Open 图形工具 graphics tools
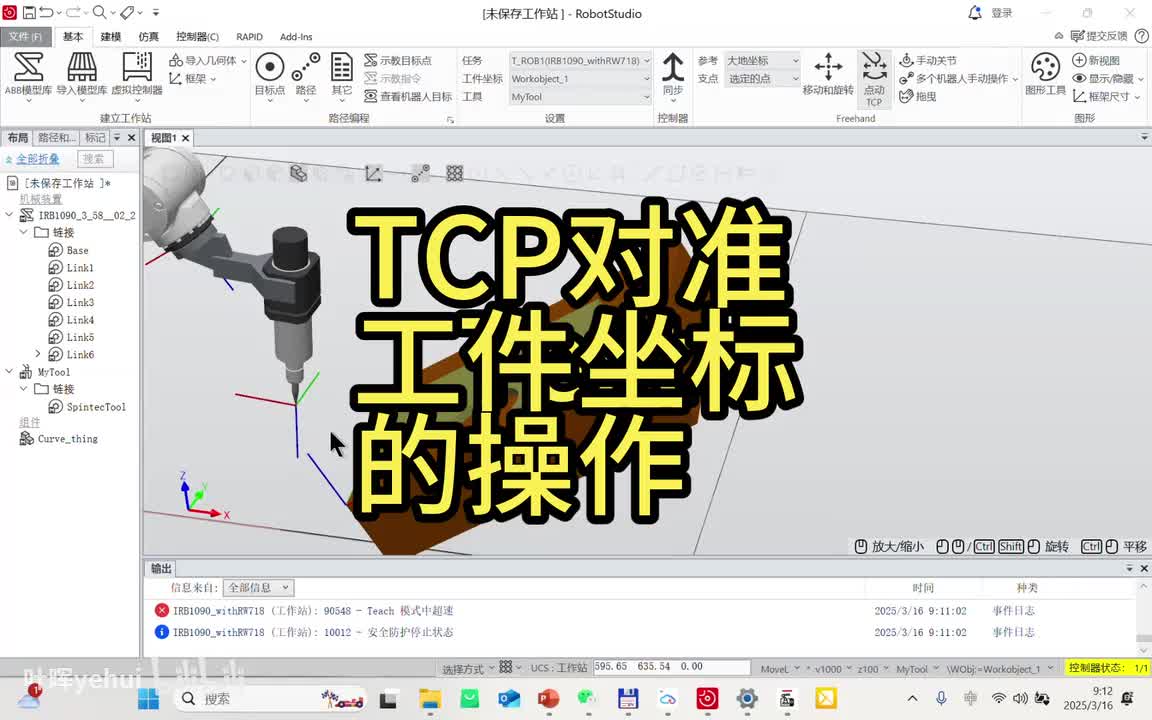 1045,73
